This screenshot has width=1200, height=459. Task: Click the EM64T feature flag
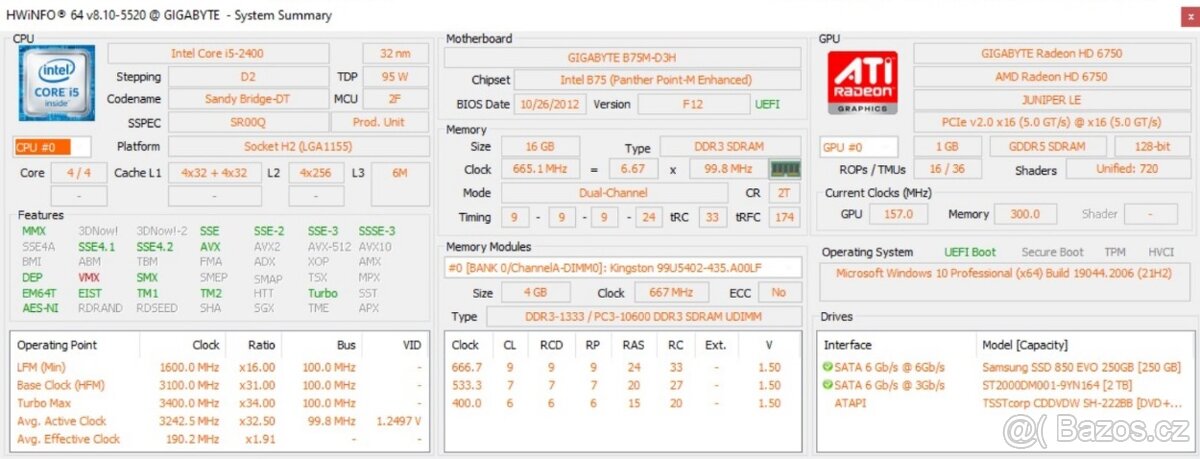(x=40, y=293)
